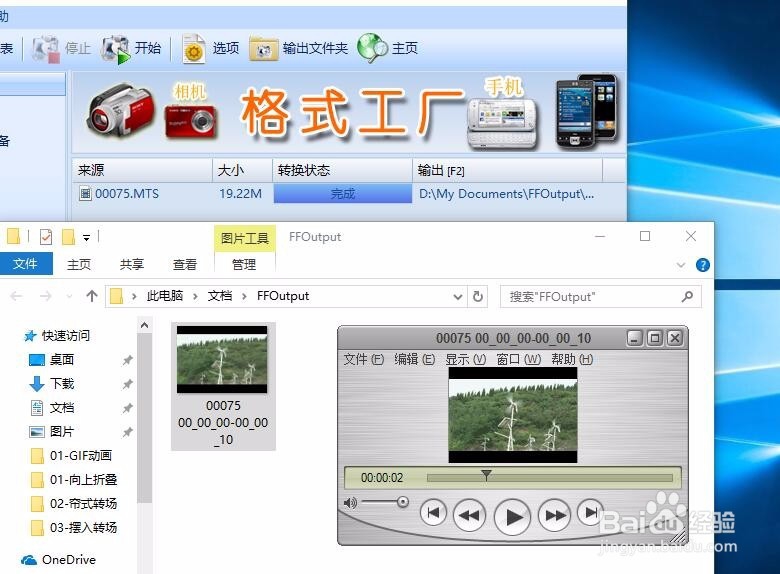Click the Stop (停止) toolbar icon

coord(46,48)
